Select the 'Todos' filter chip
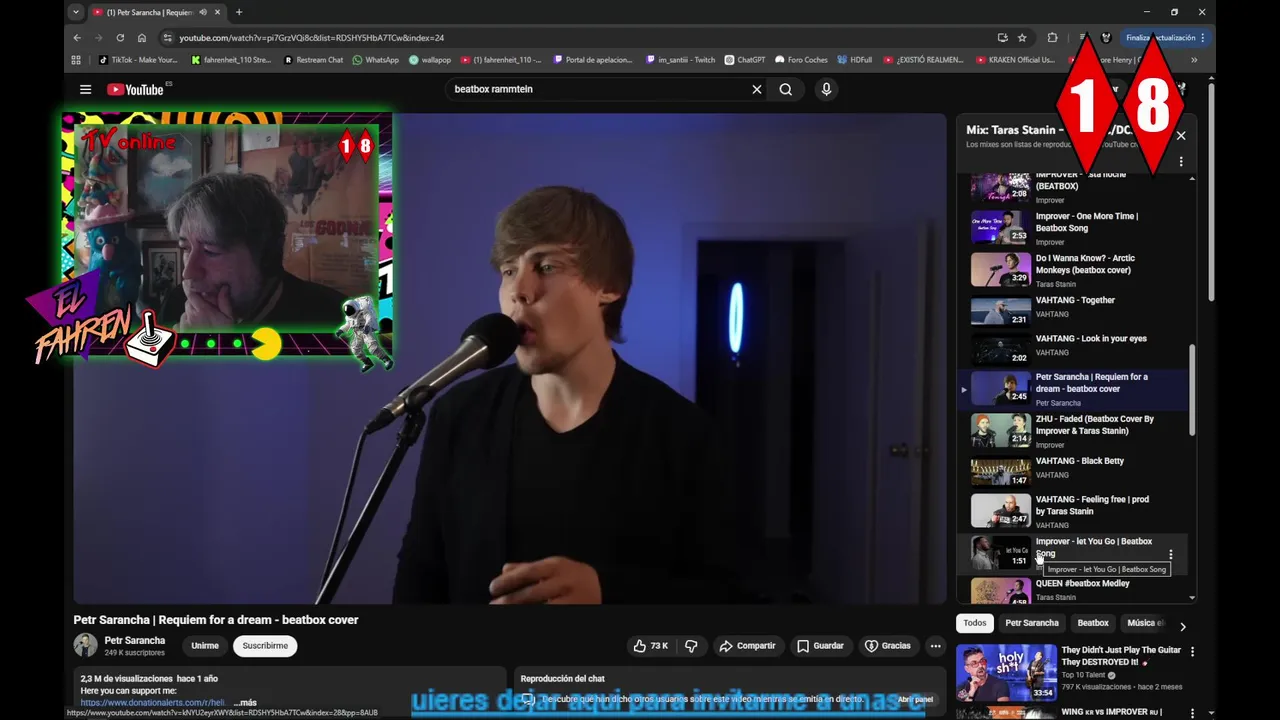 975,623
